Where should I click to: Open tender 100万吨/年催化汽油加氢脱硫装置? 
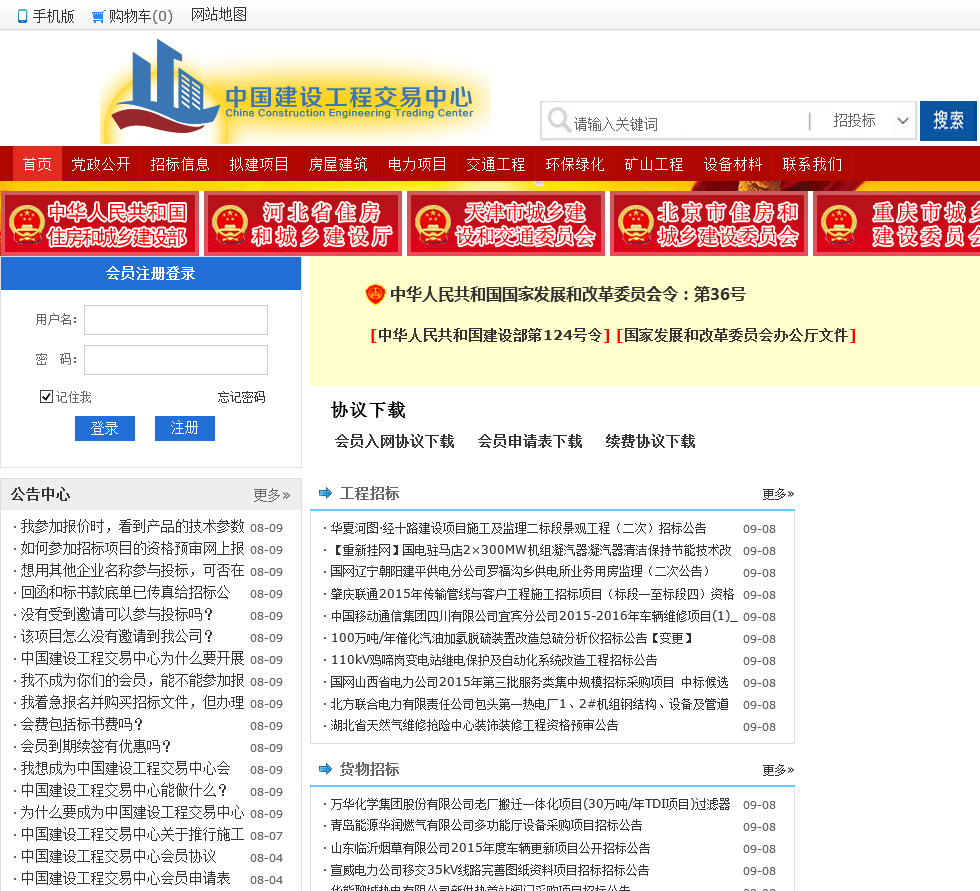[512, 638]
